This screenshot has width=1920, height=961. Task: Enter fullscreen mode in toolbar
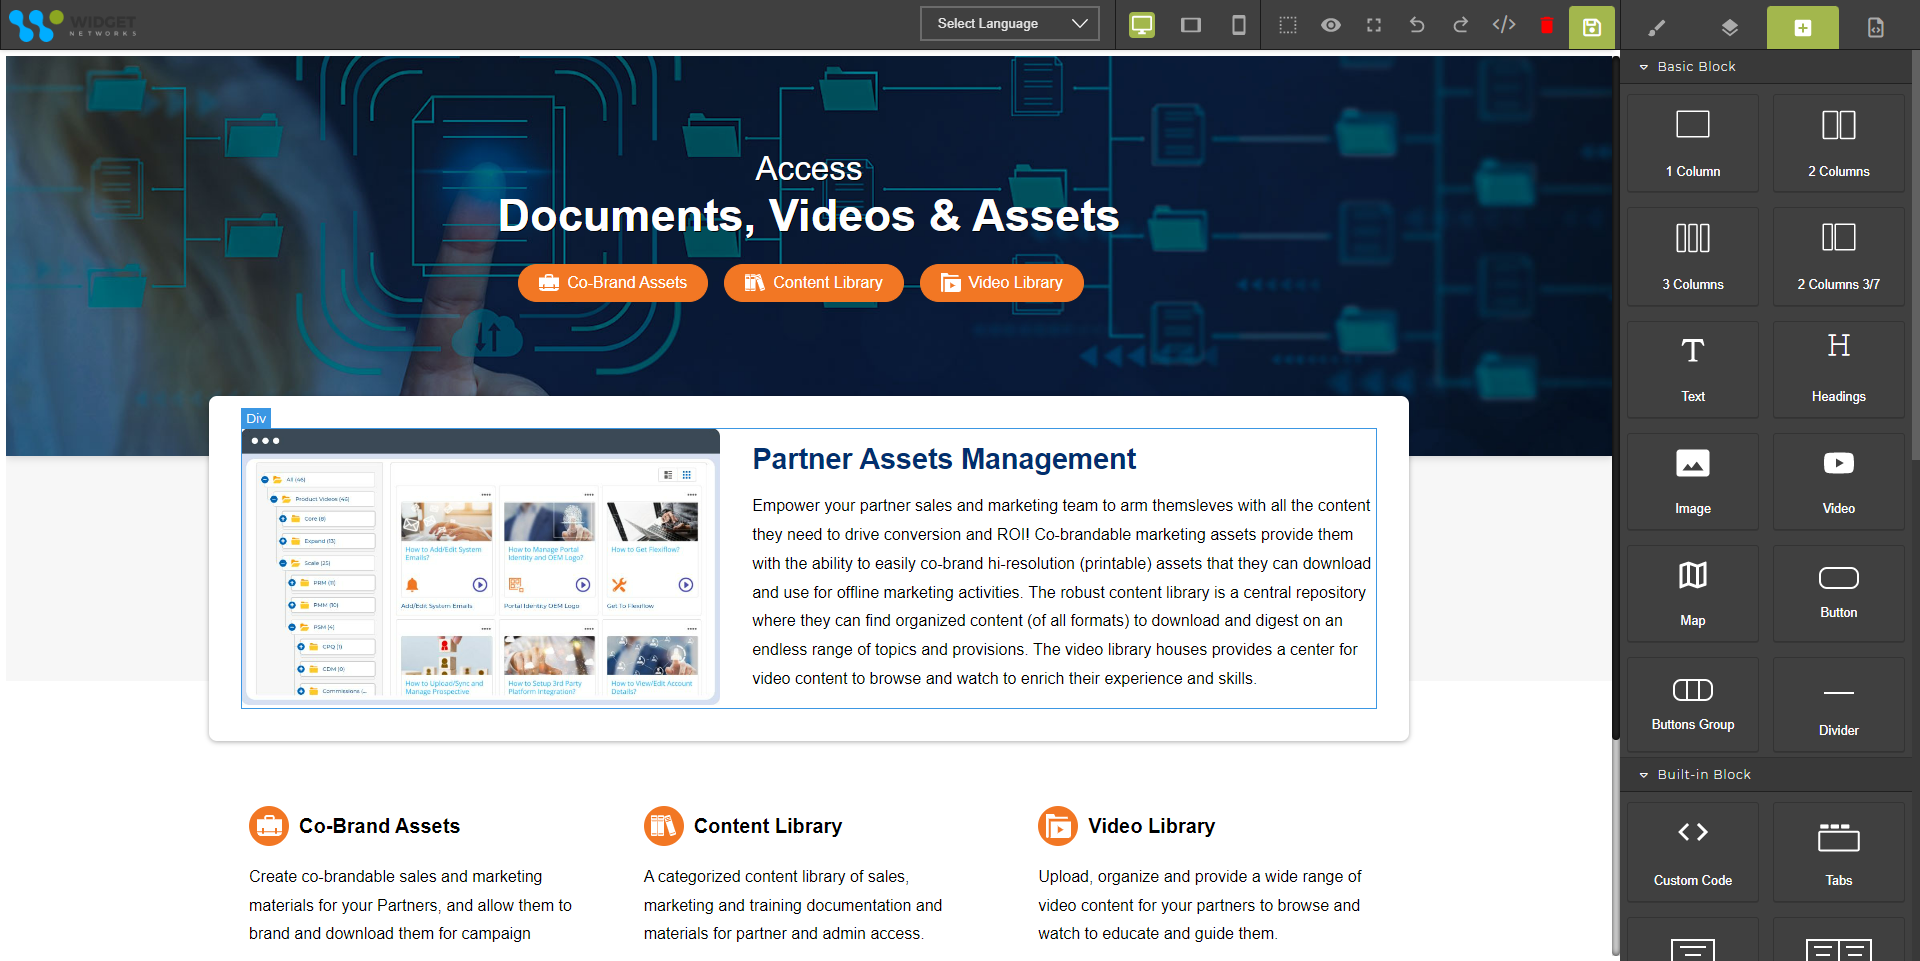pos(1374,25)
